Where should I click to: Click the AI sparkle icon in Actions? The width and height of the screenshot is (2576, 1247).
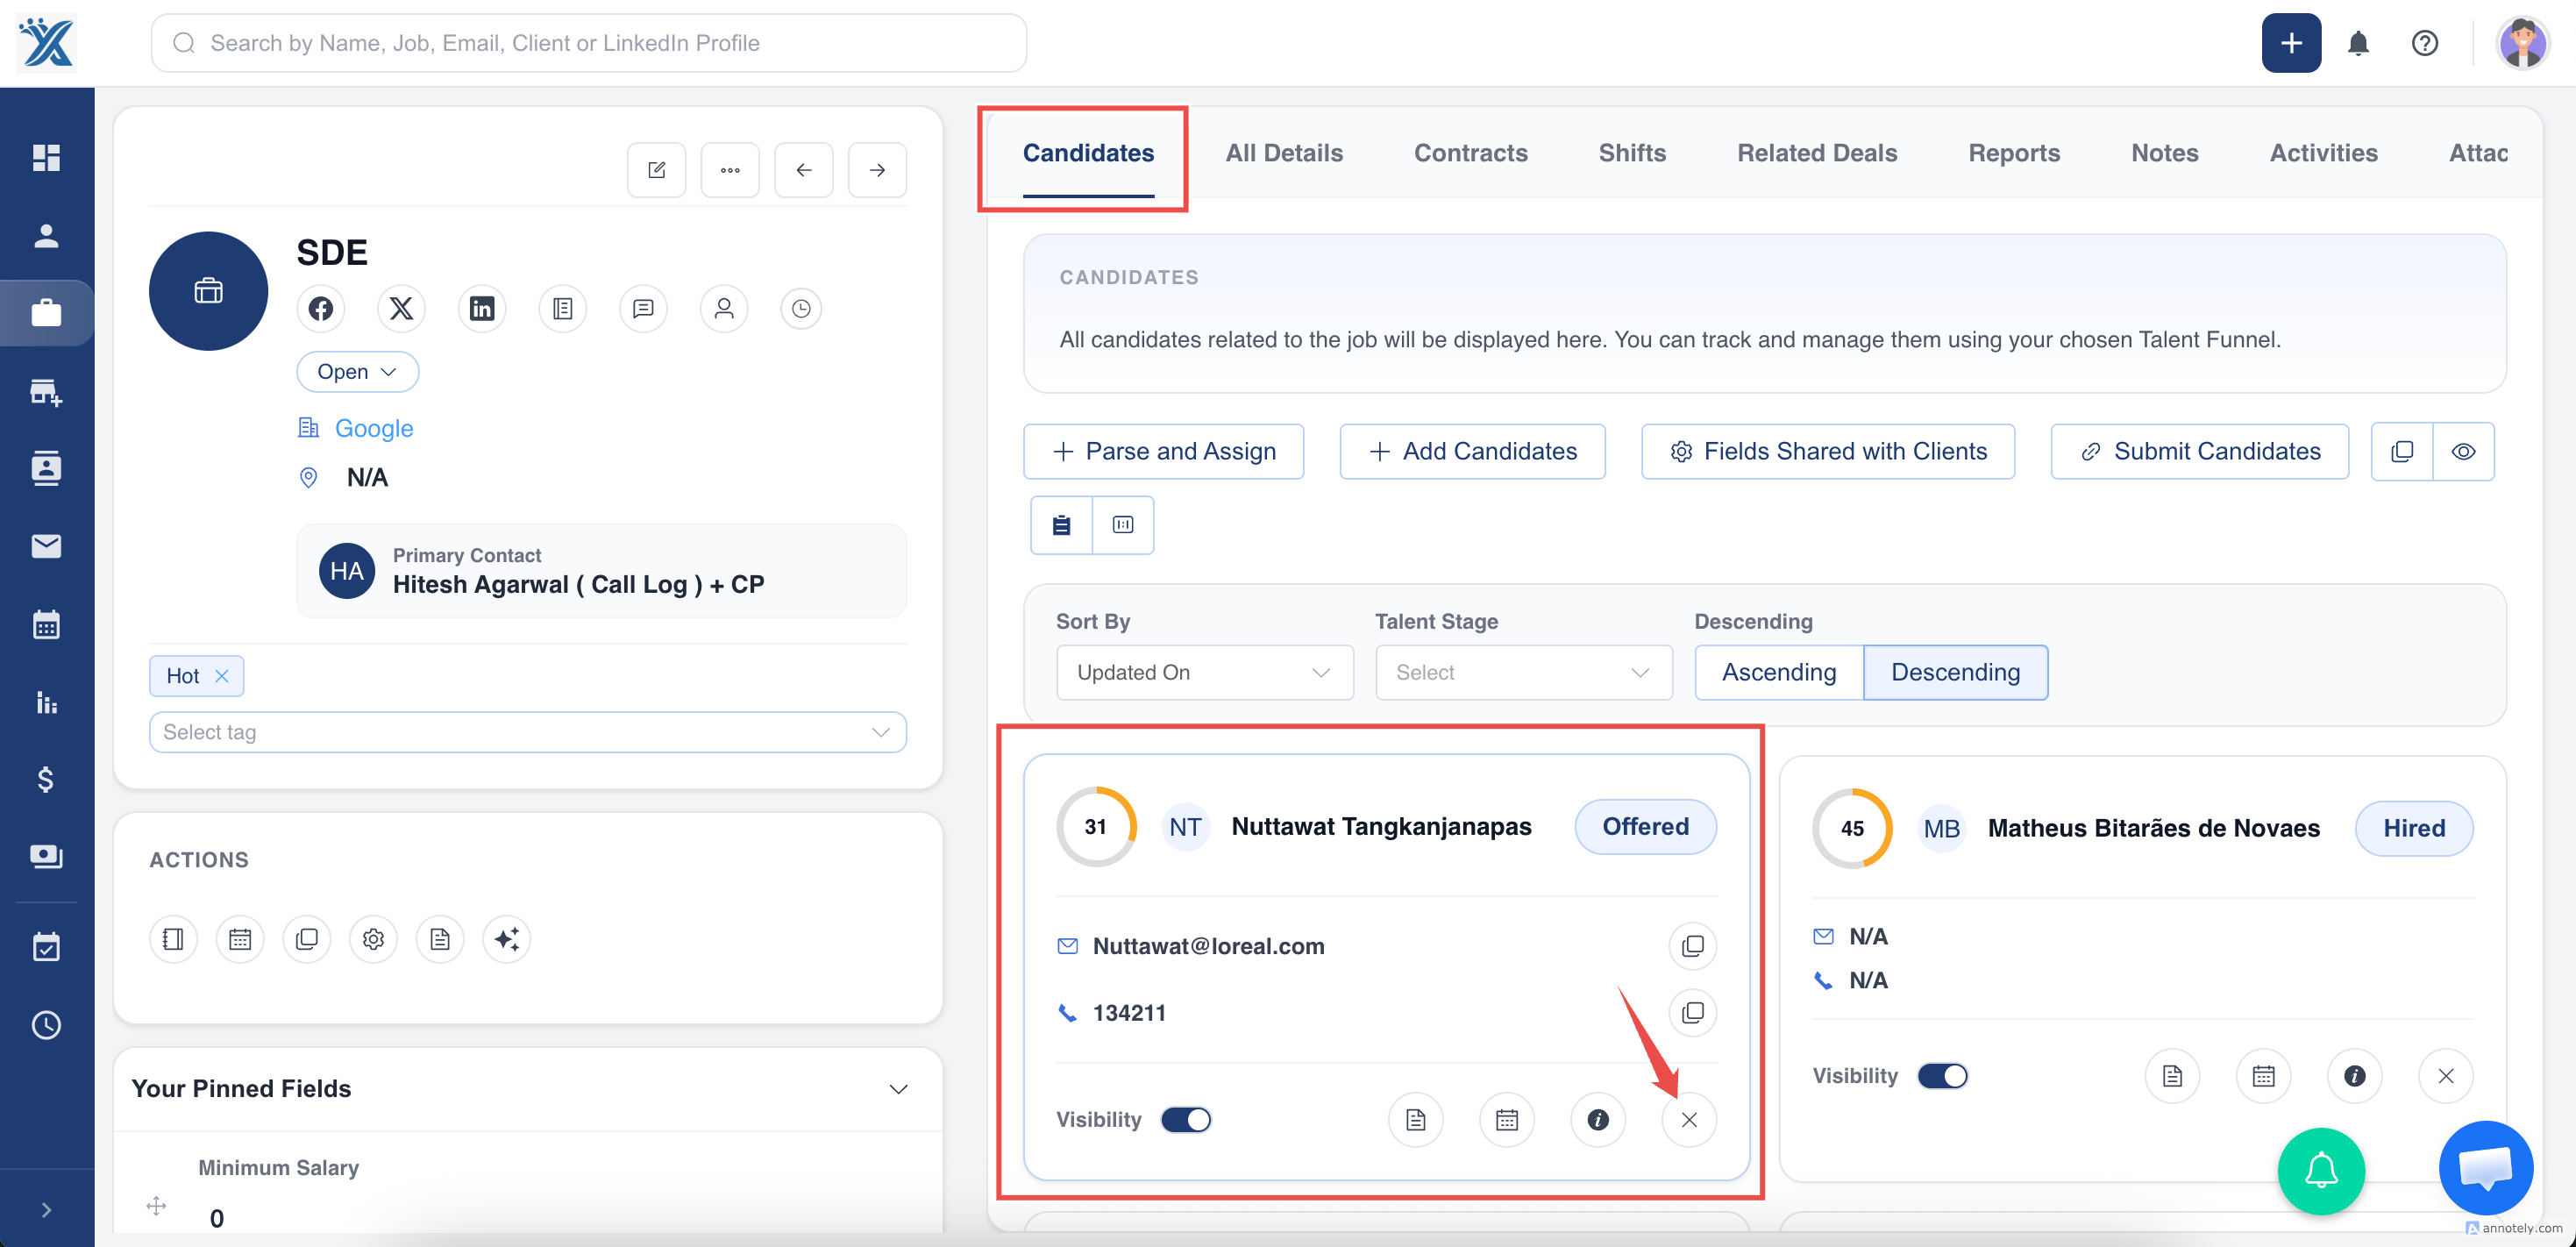507,939
